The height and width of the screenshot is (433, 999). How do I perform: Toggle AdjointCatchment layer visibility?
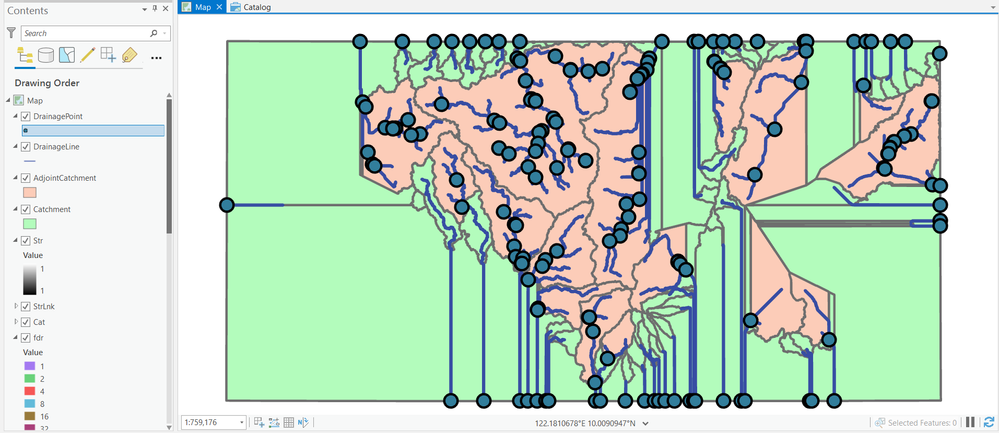point(26,178)
